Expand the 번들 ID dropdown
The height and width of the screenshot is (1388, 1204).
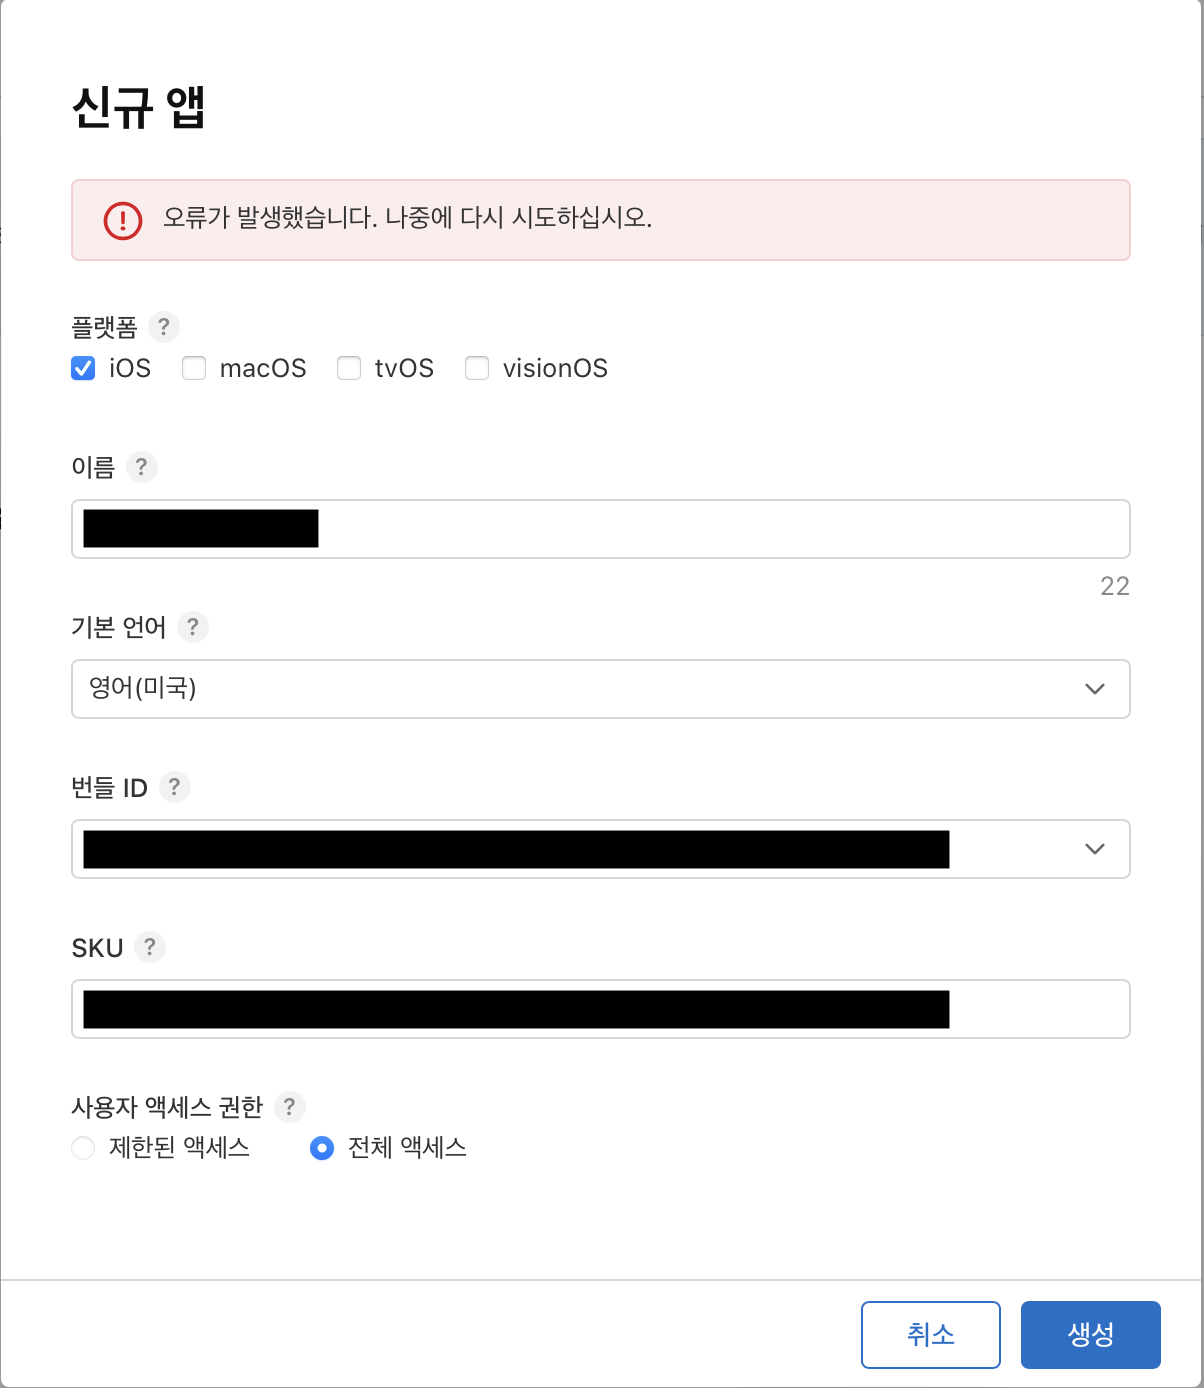[x=1094, y=849]
